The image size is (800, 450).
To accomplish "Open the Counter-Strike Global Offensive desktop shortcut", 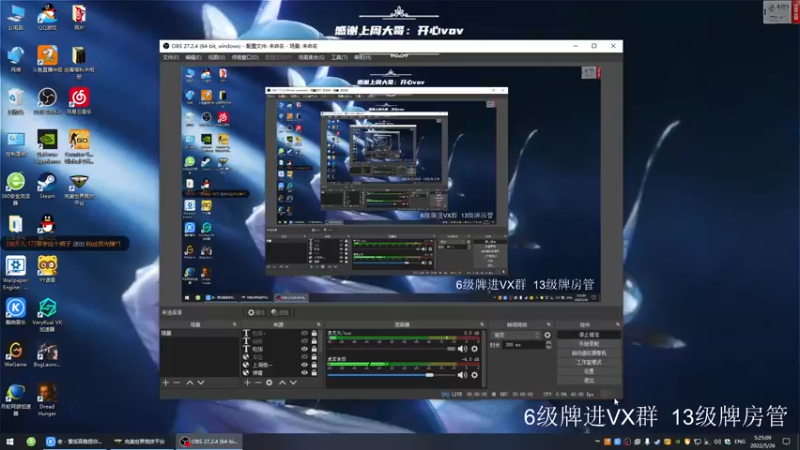I will pos(79,147).
